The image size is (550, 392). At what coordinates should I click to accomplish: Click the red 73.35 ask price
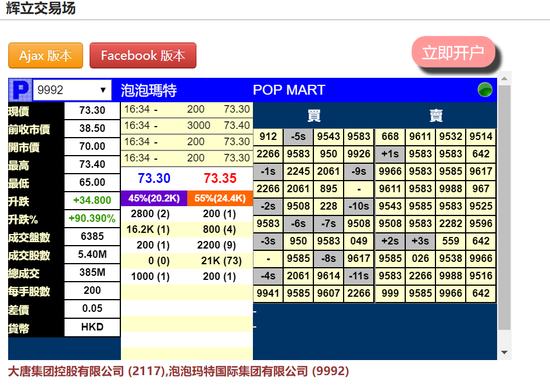pos(220,178)
